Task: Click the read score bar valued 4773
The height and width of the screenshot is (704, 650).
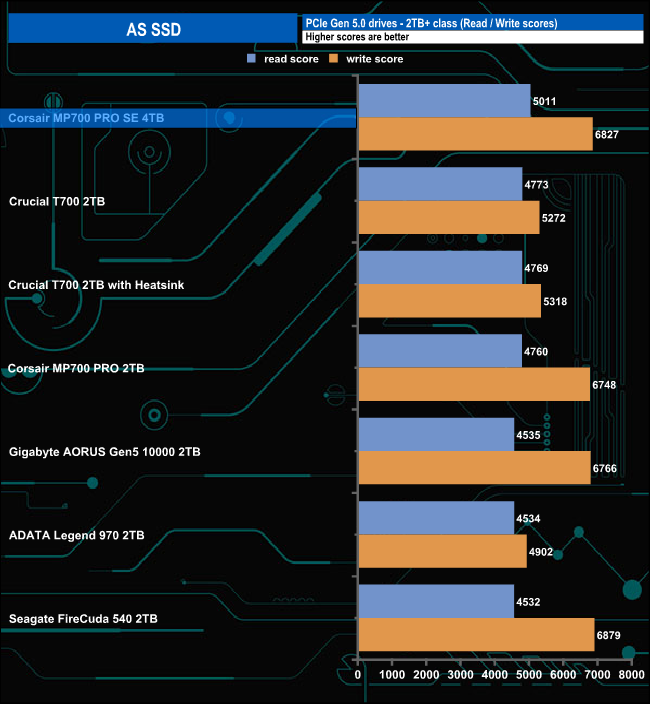Action: pyautogui.click(x=440, y=184)
